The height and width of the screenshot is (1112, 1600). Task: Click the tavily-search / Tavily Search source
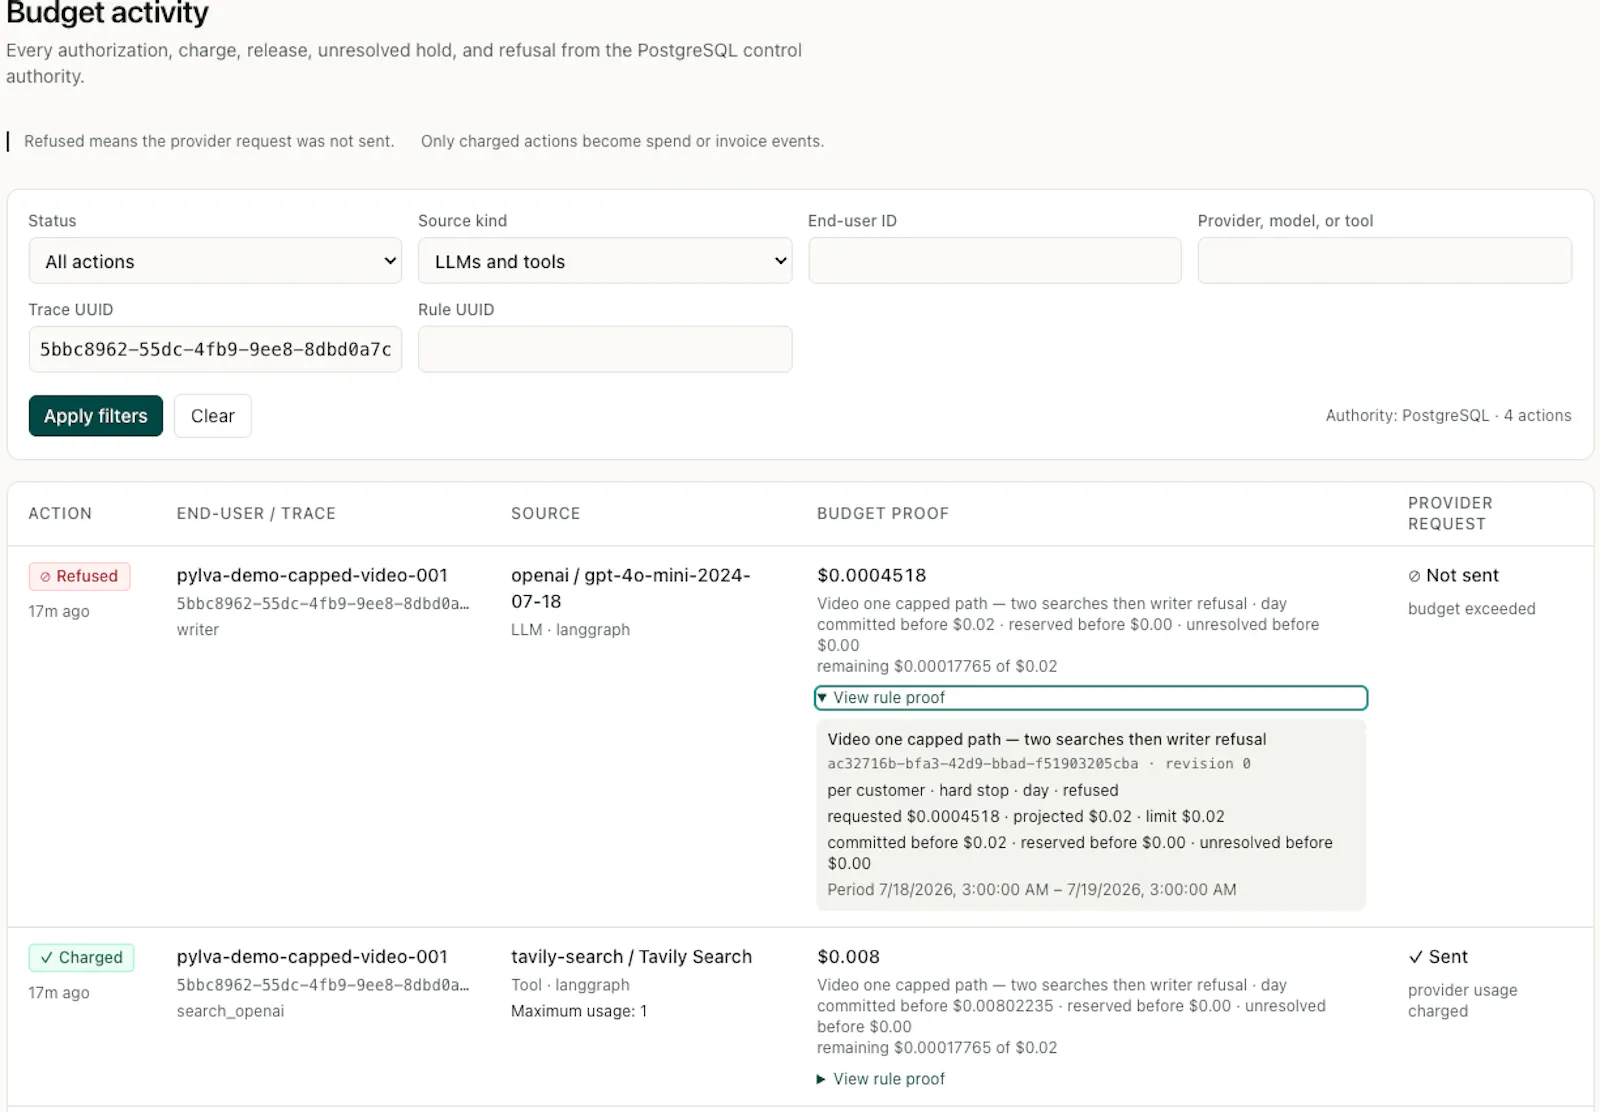[x=631, y=957]
